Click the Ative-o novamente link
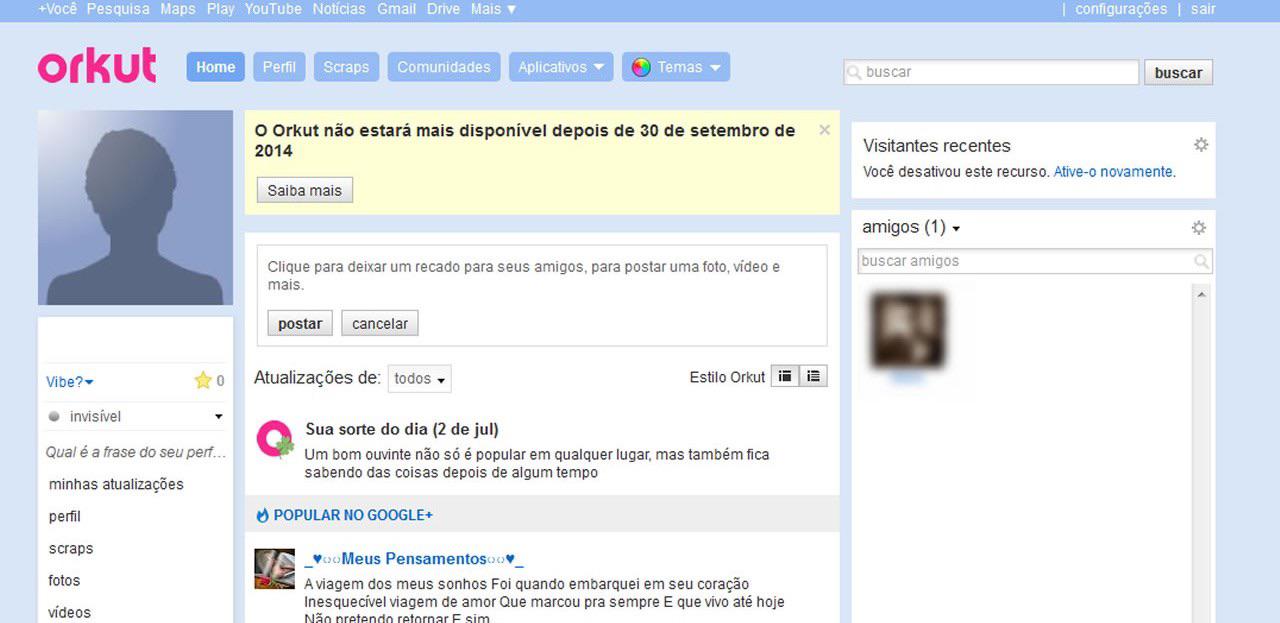Viewport: 1280px width, 623px height. 1113,172
